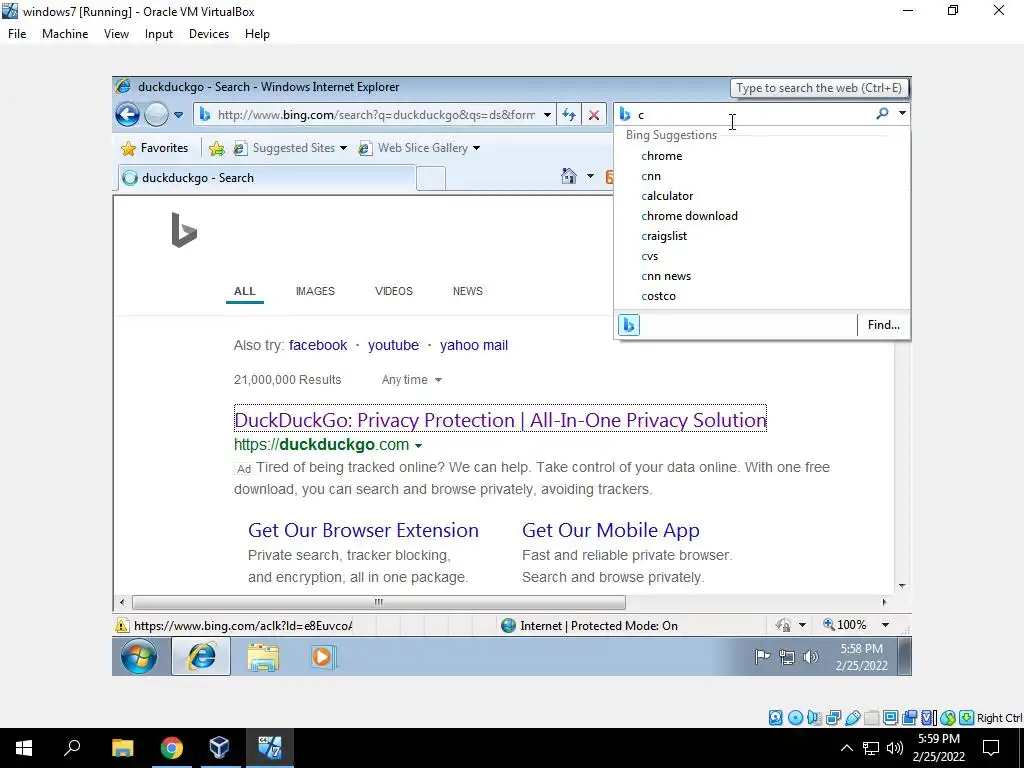Expand the arrow next to https://duckduckgo.com
This screenshot has width=1024, height=768.
[x=419, y=446]
